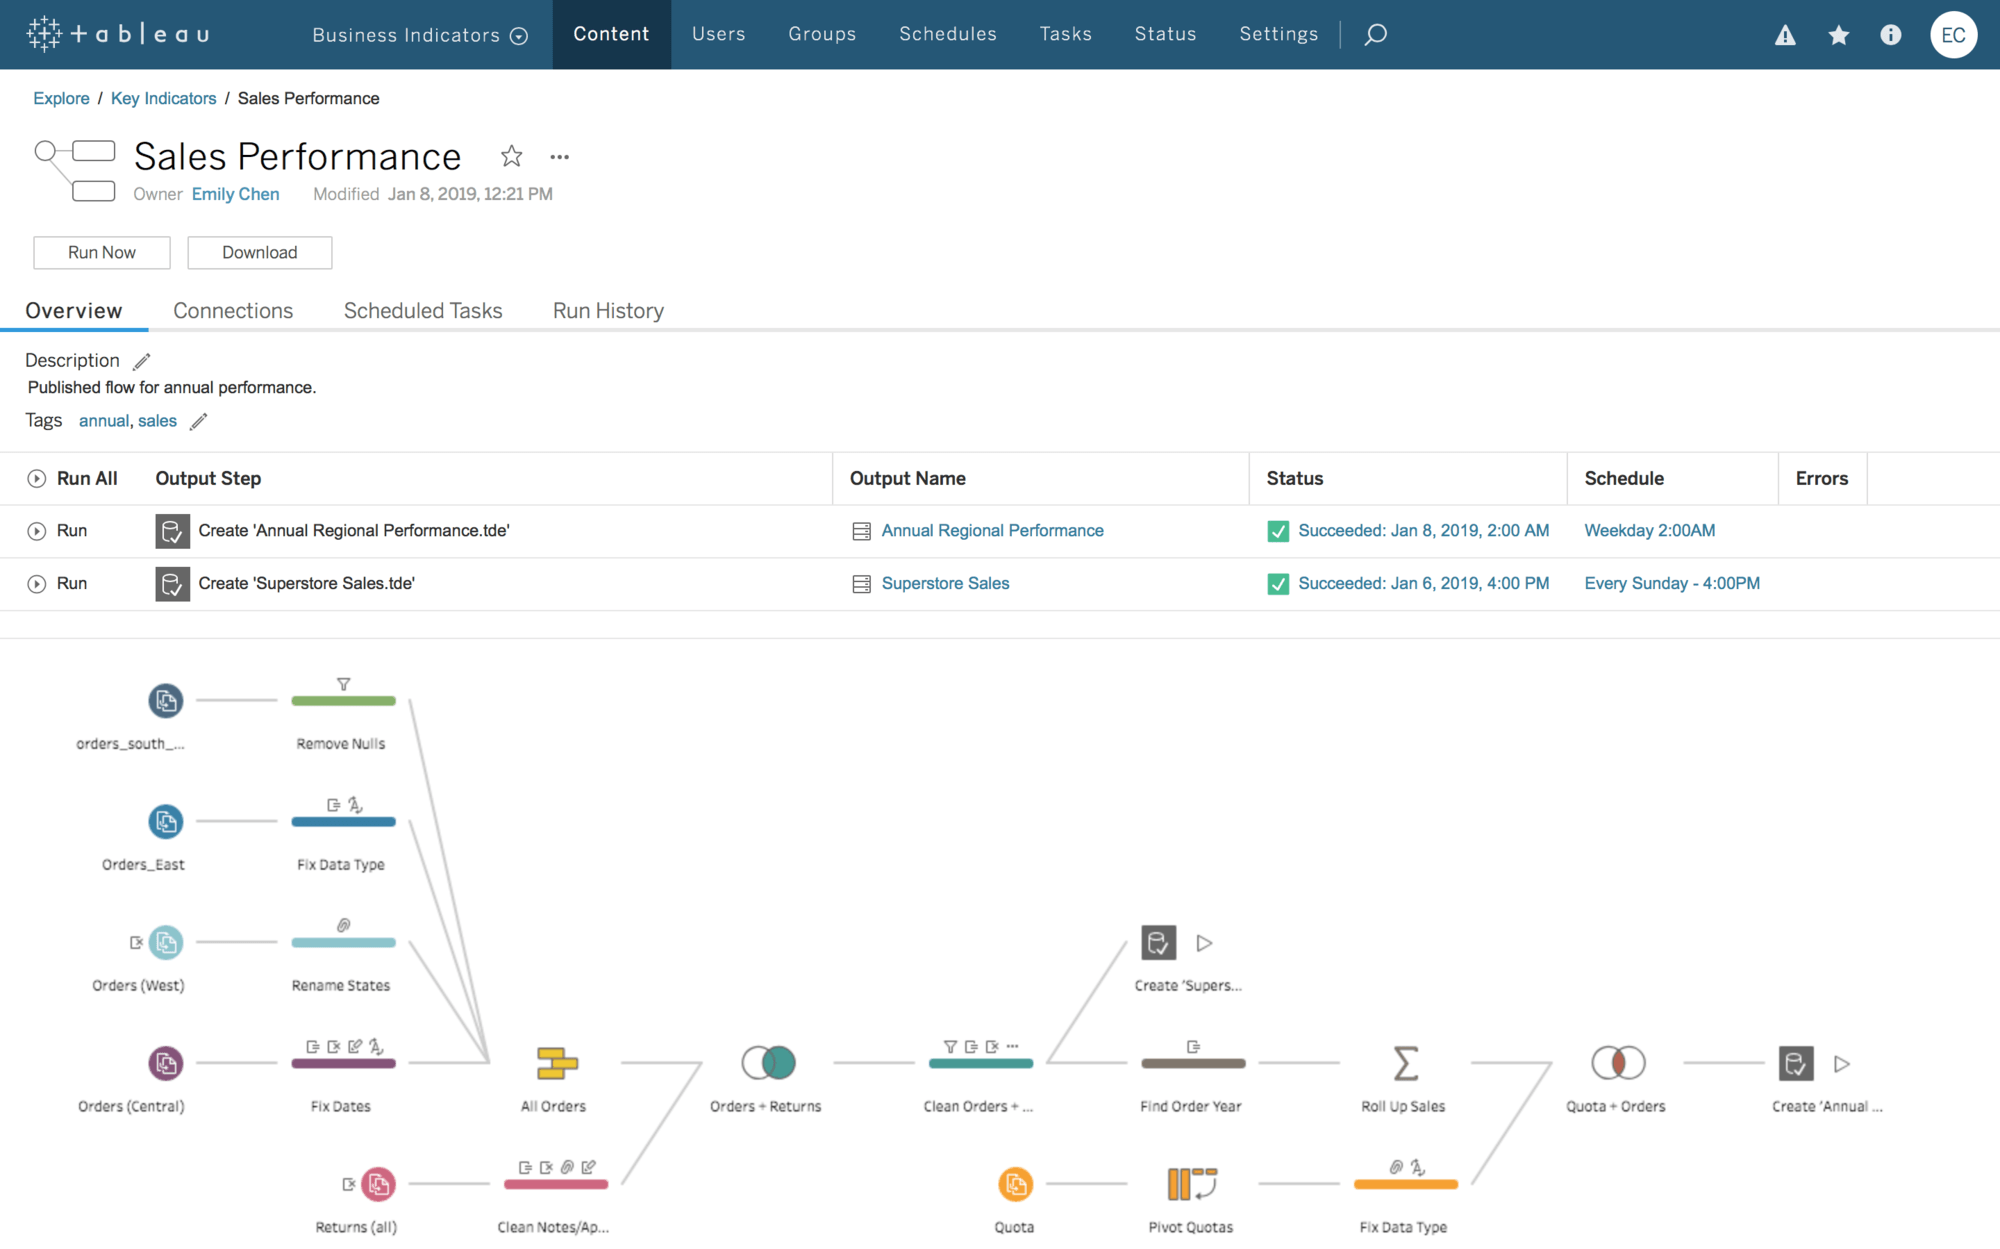This screenshot has width=2000, height=1249.
Task: Click the Download button
Action: tap(259, 252)
